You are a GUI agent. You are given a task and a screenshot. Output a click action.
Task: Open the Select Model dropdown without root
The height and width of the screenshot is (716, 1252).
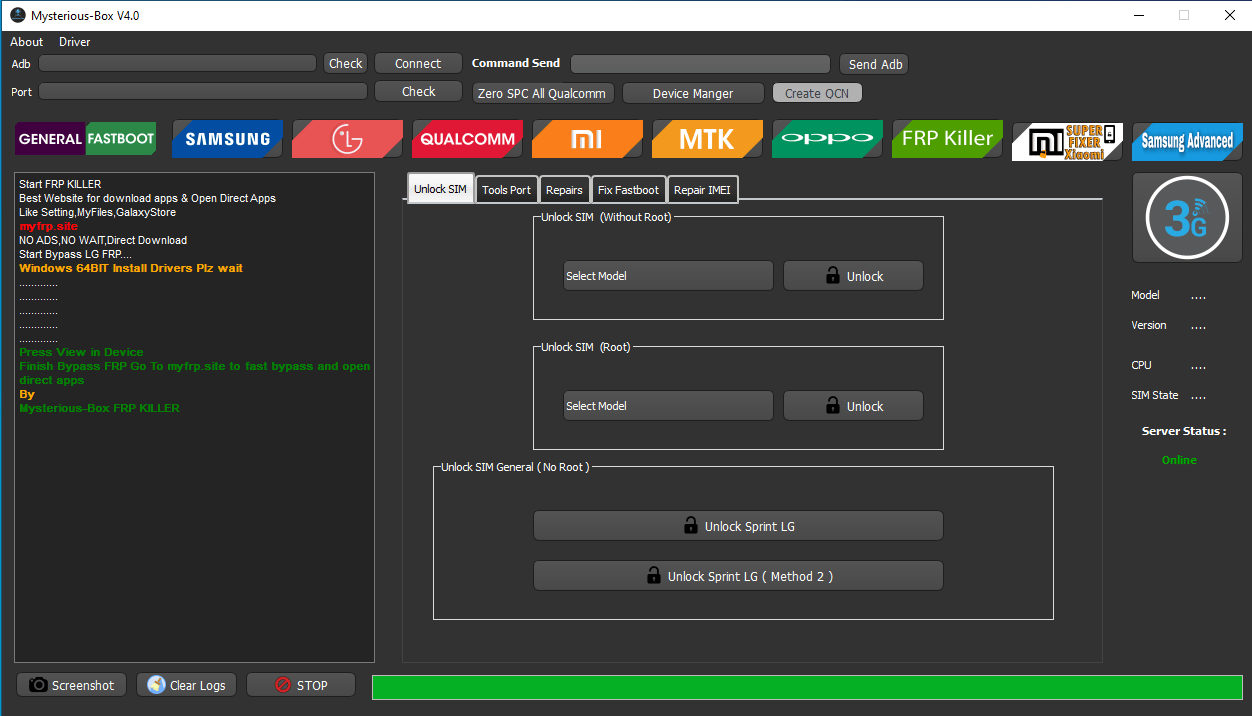pyautogui.click(x=668, y=275)
